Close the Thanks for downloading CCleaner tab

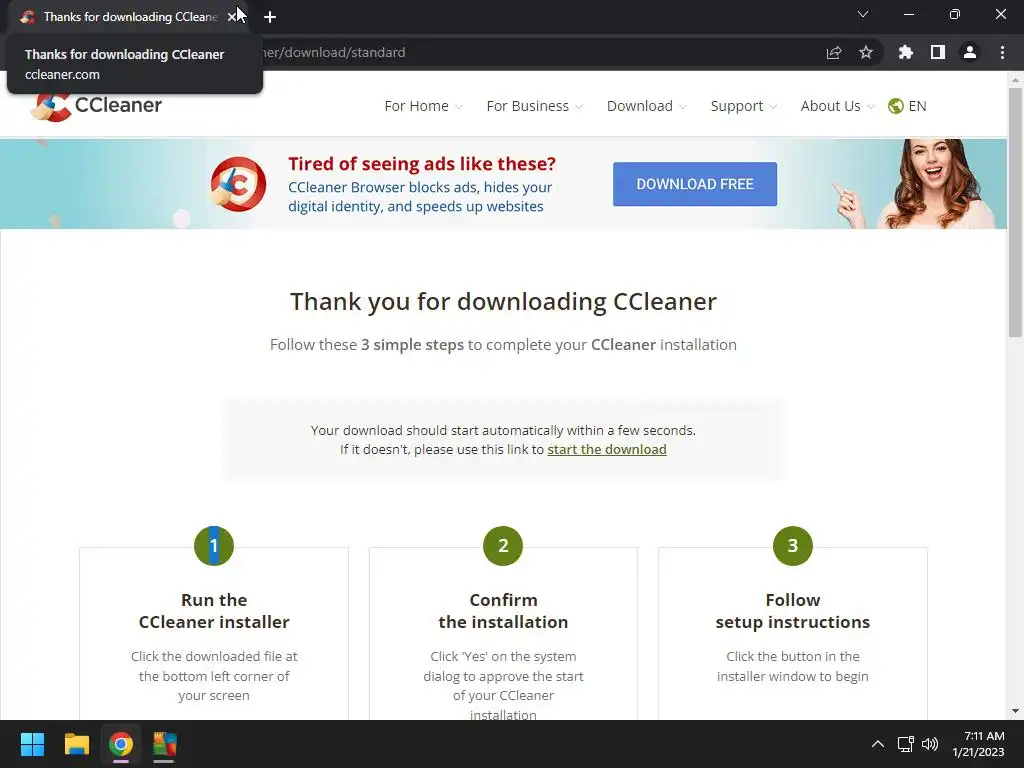tap(232, 17)
